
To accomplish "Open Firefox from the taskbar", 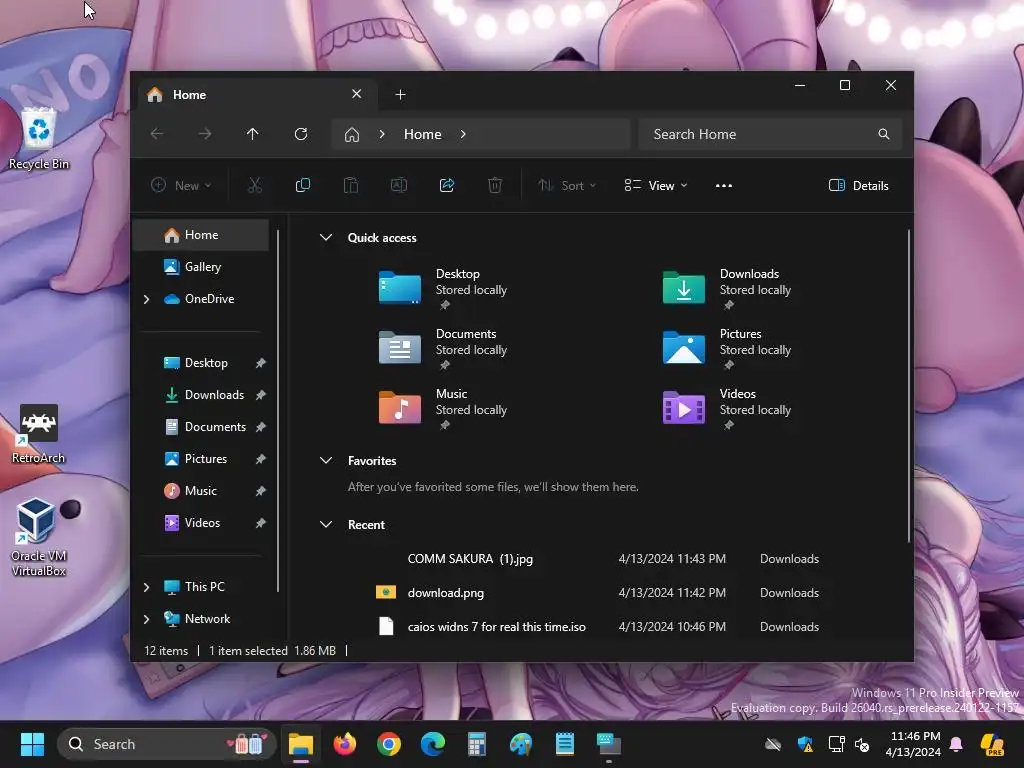I will pyautogui.click(x=345, y=744).
